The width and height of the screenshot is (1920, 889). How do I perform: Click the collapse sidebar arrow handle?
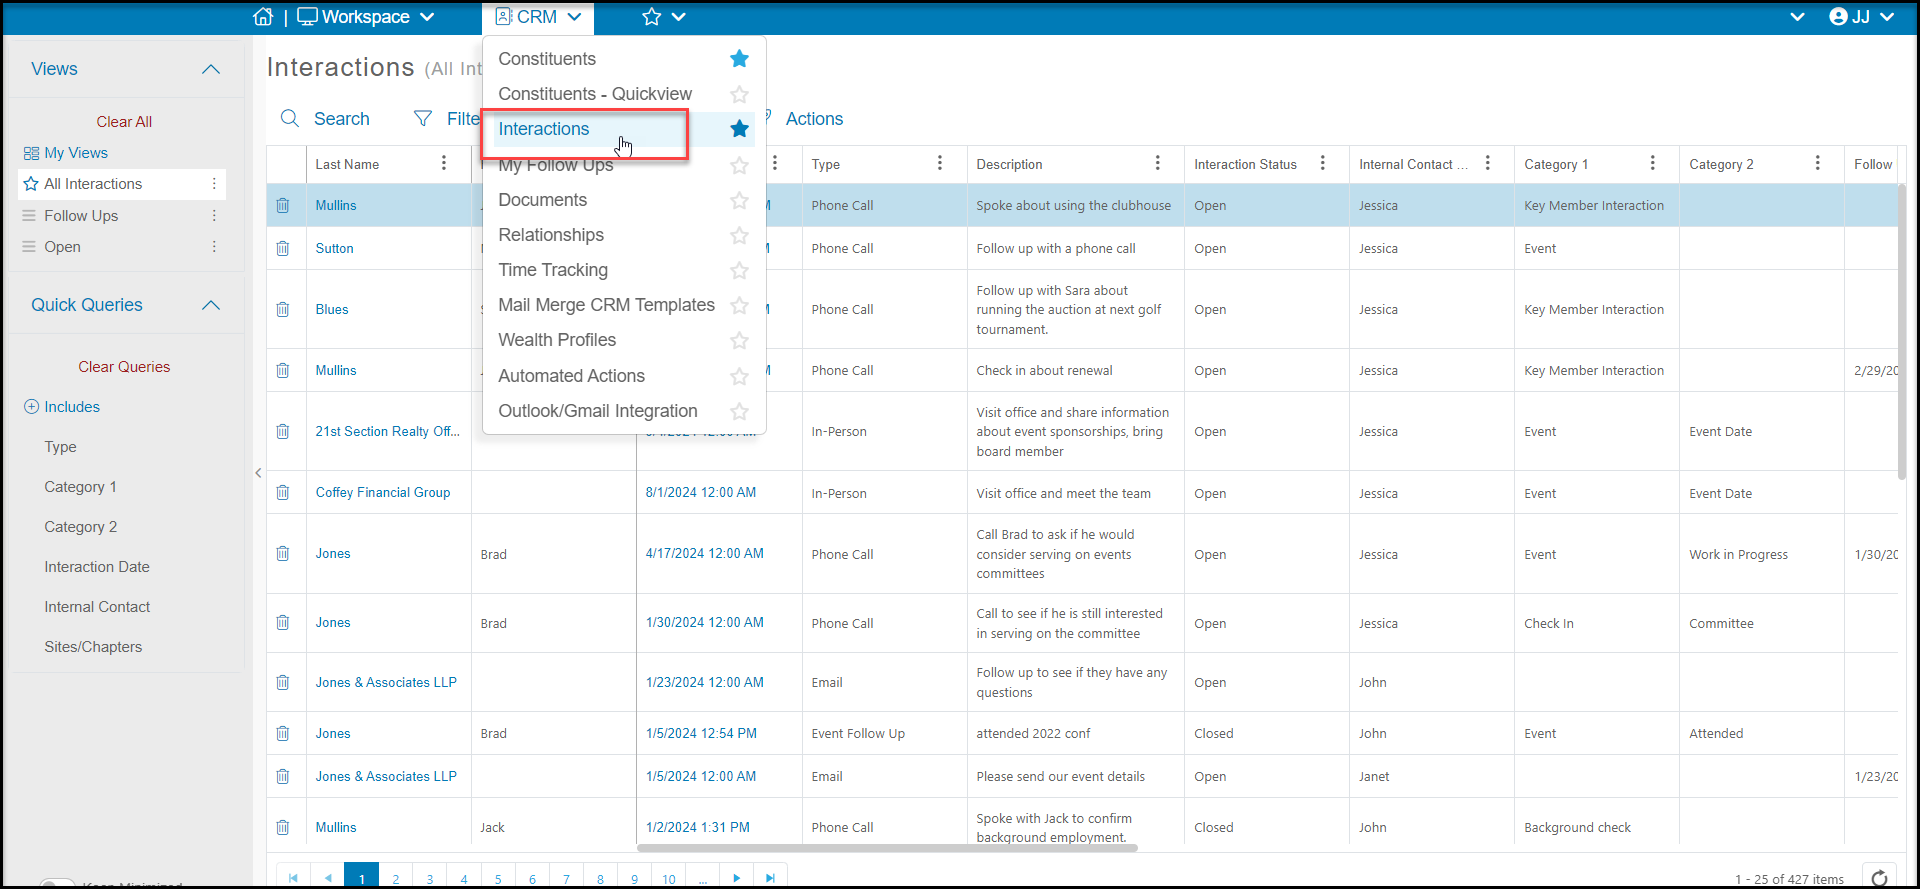click(258, 473)
